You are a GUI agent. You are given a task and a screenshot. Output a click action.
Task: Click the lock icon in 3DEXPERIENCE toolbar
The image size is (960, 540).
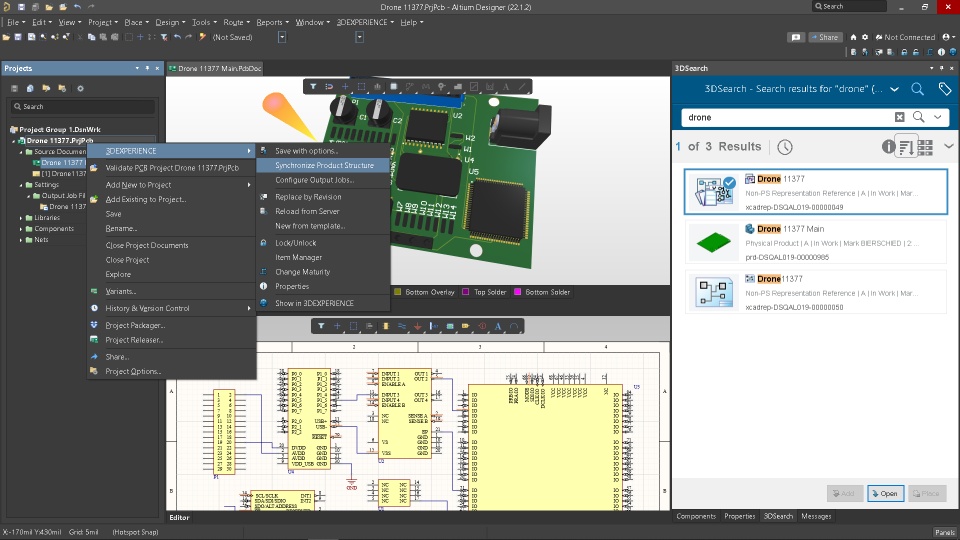(904, 52)
